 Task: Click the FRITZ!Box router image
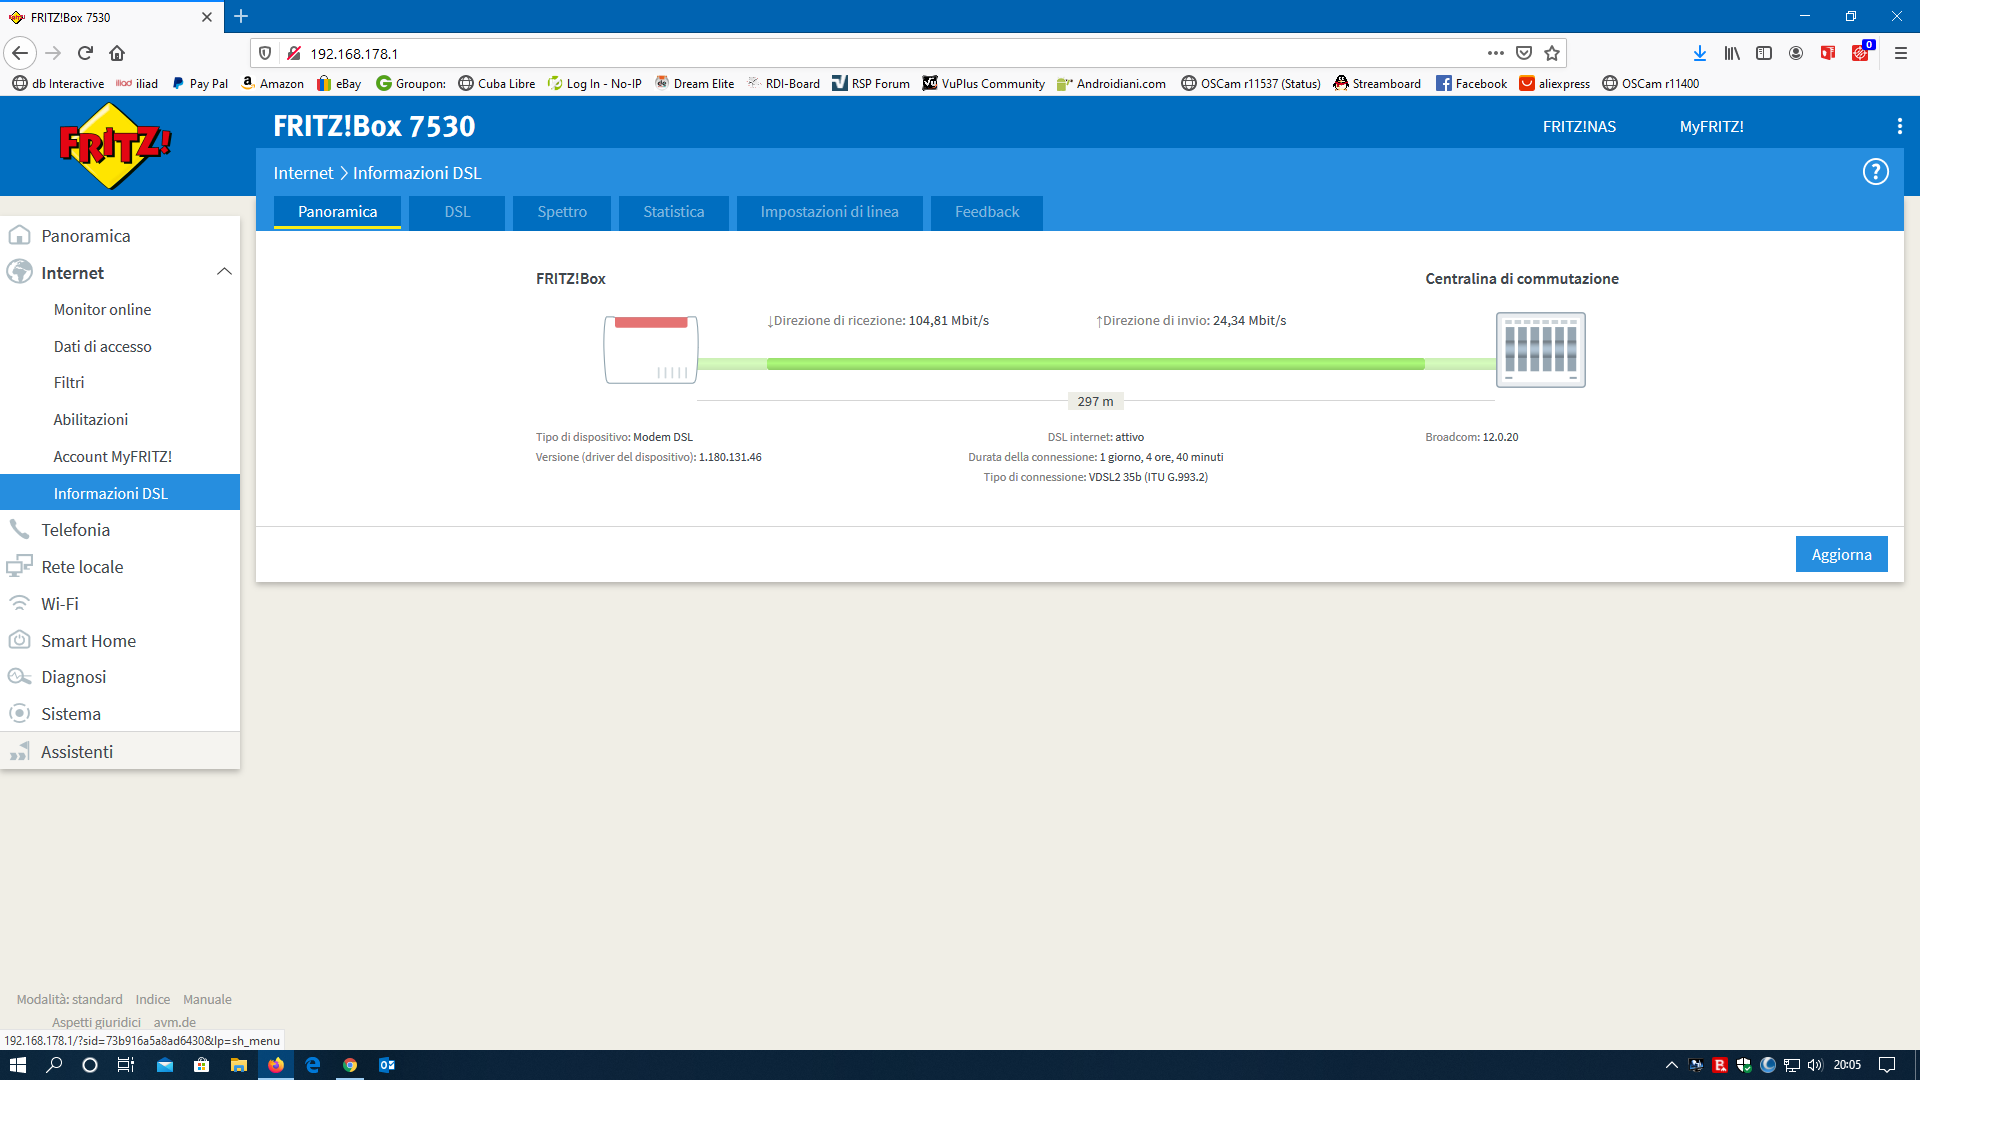(x=650, y=349)
